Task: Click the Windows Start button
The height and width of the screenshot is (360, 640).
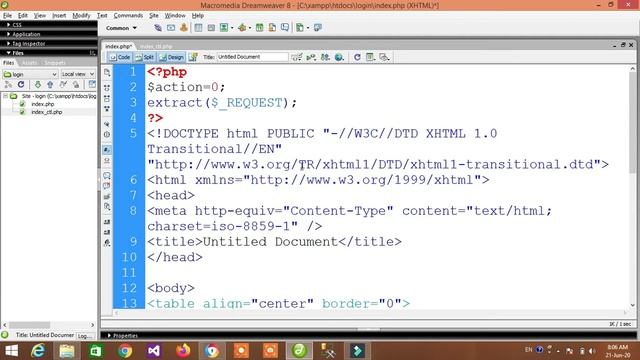Action: 11,351
